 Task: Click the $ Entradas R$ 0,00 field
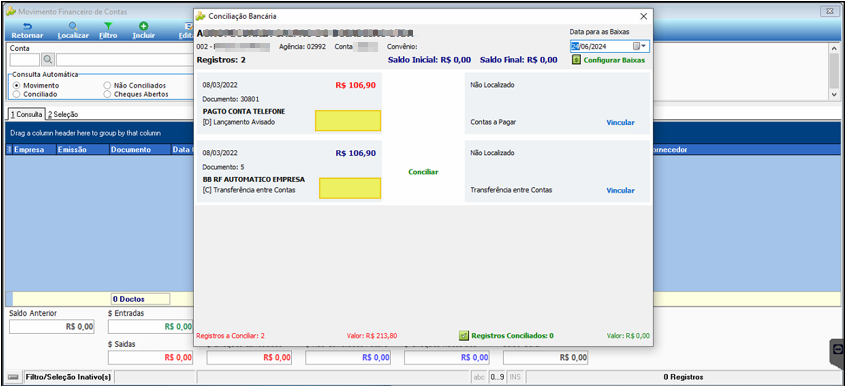pyautogui.click(x=151, y=326)
